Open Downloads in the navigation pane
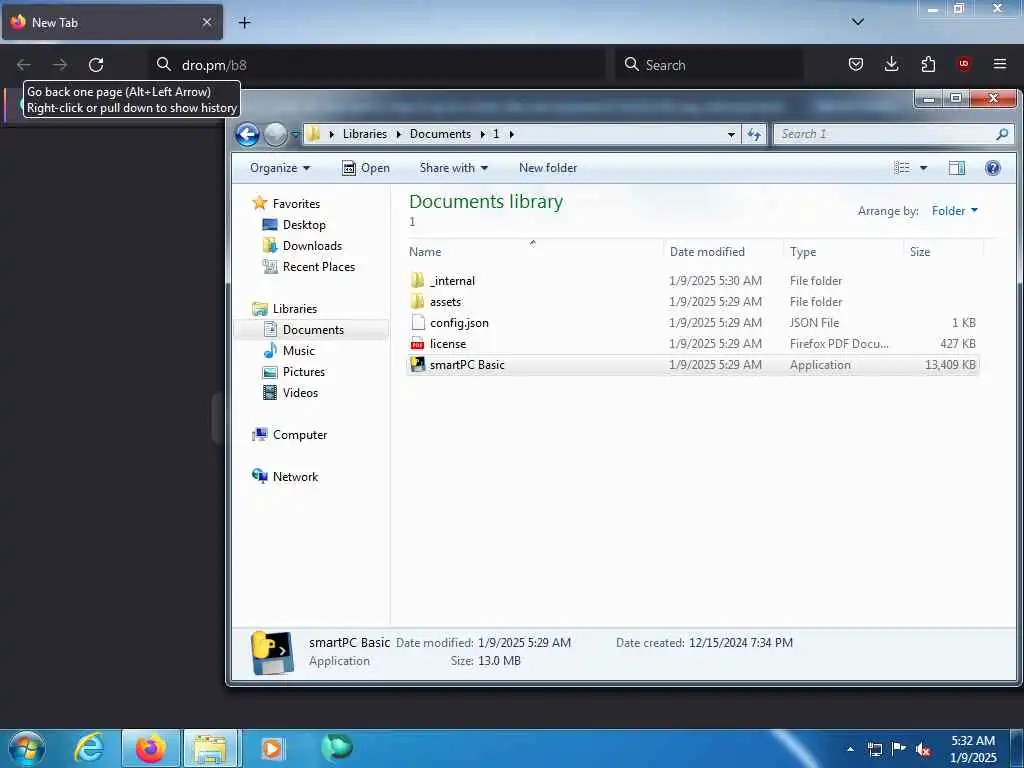Screen dimensions: 1024x768 tap(312, 246)
